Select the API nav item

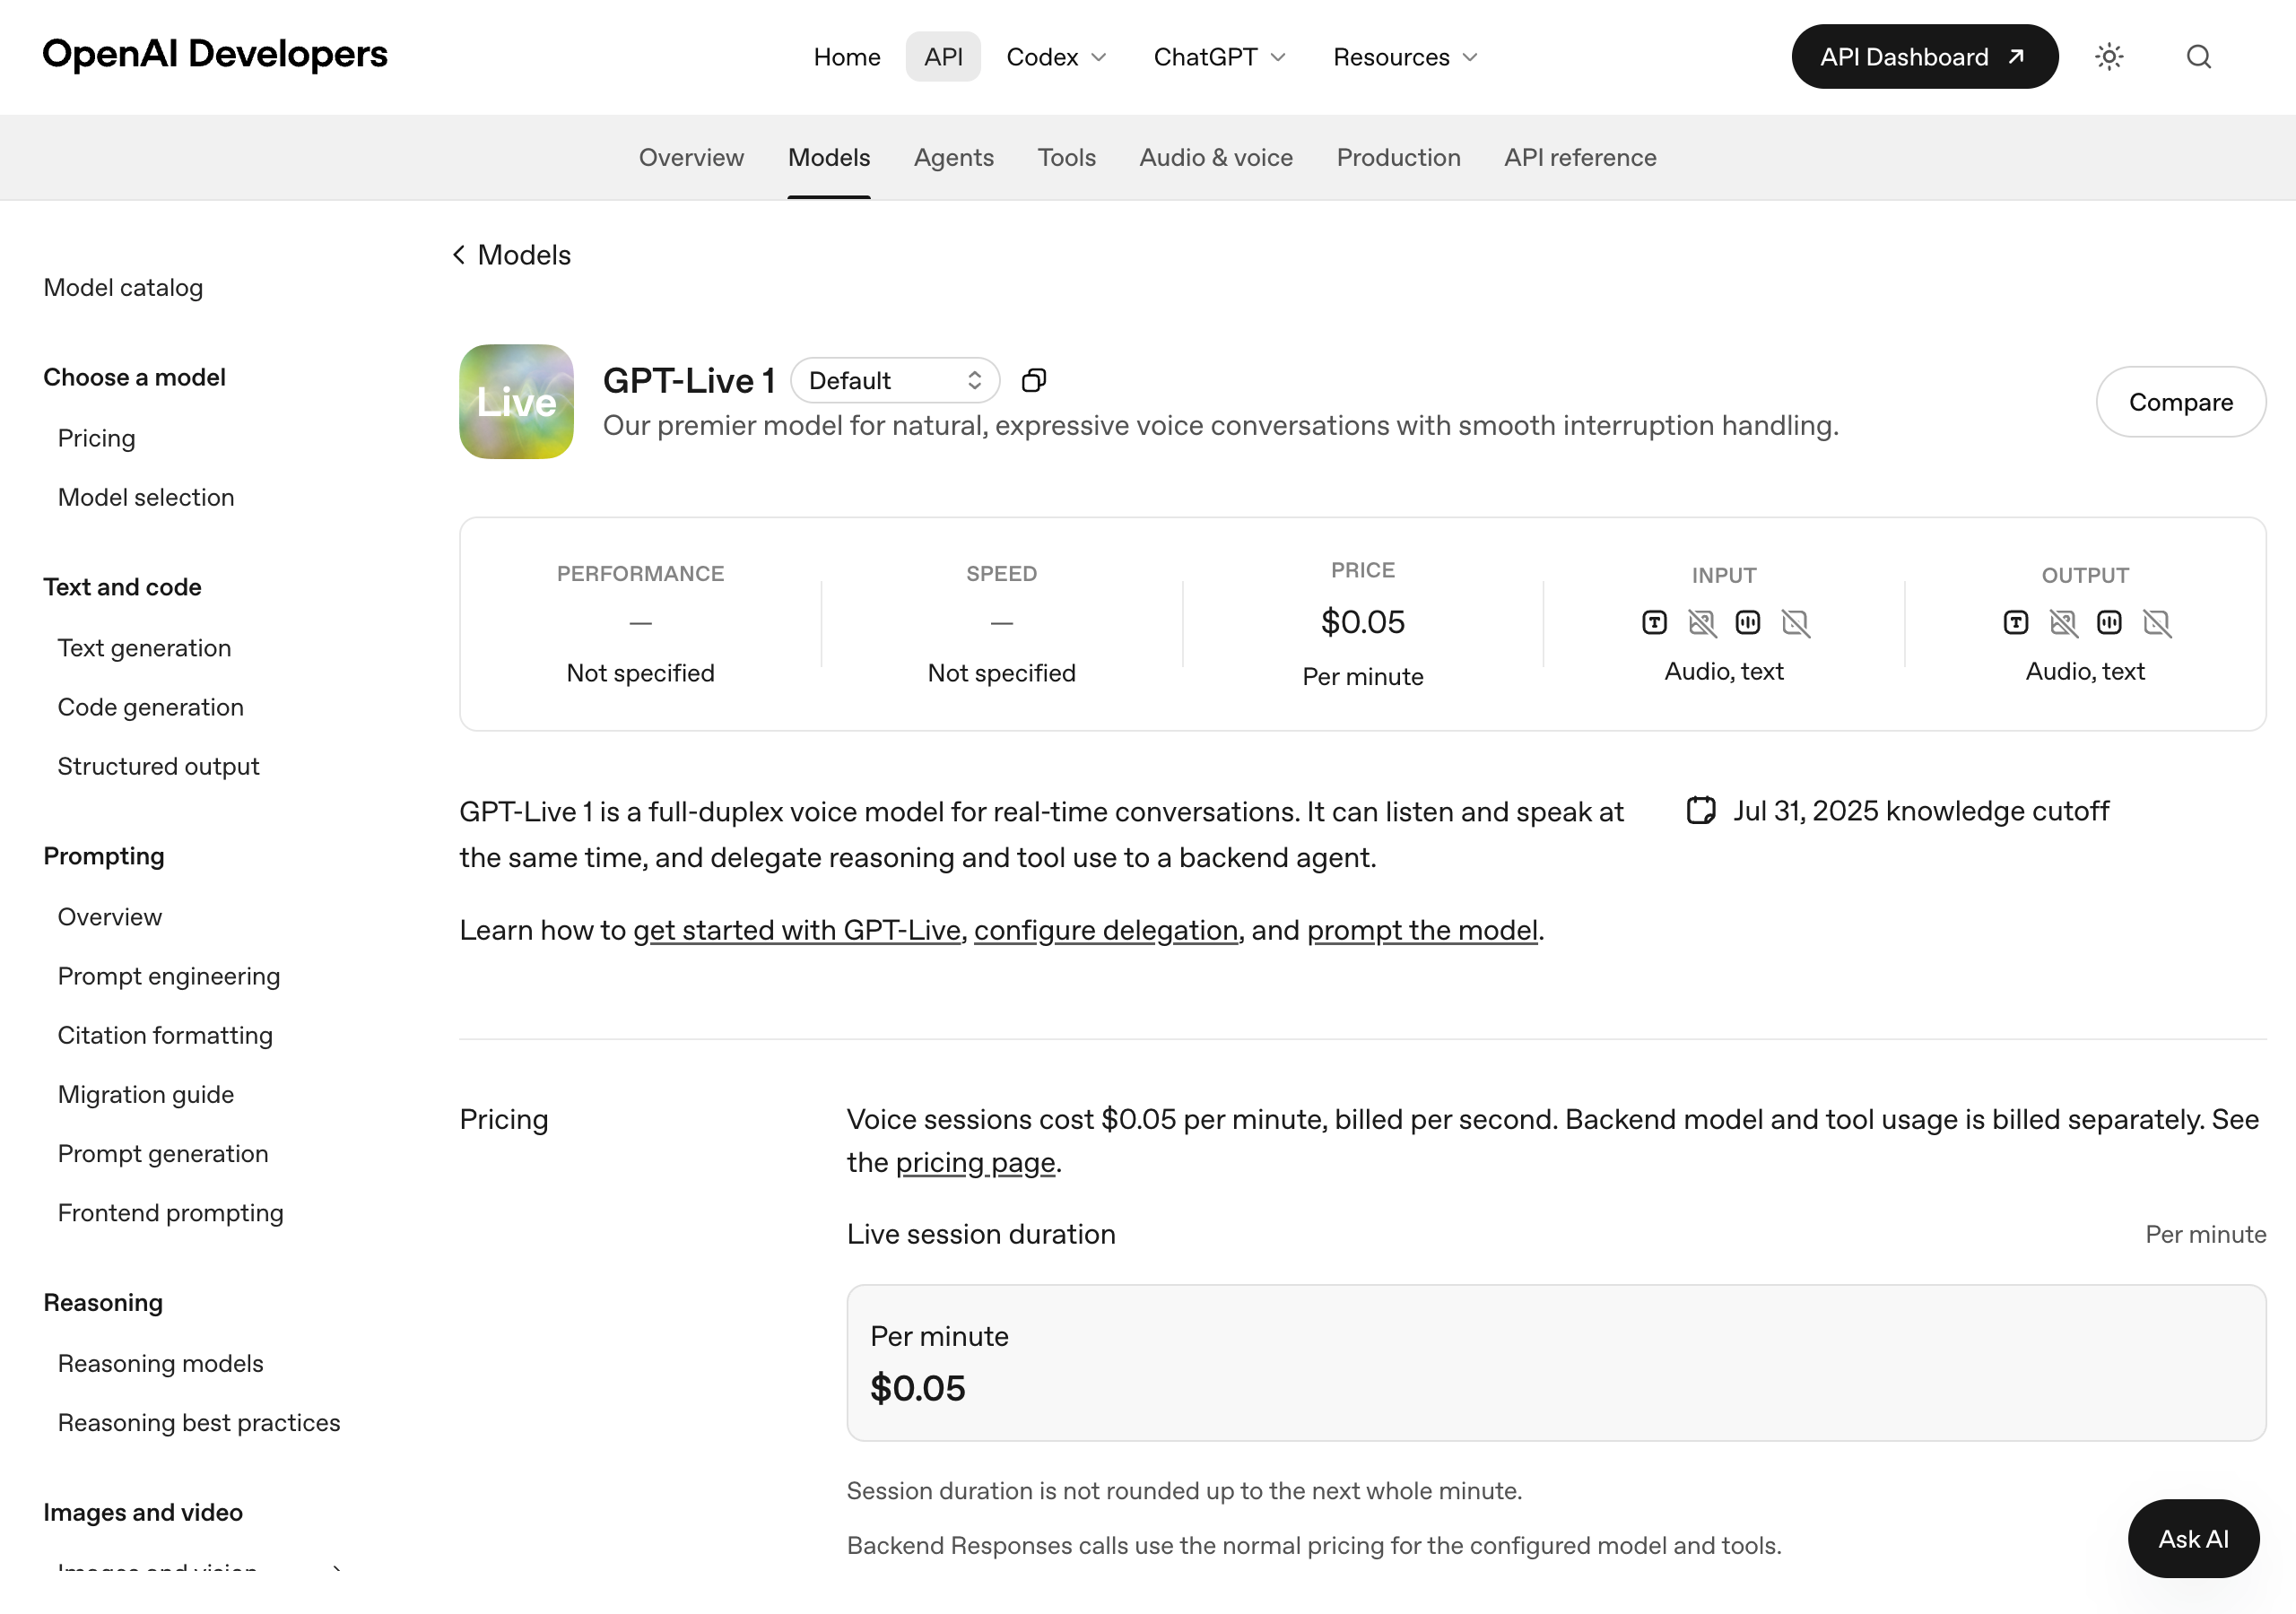(x=943, y=57)
